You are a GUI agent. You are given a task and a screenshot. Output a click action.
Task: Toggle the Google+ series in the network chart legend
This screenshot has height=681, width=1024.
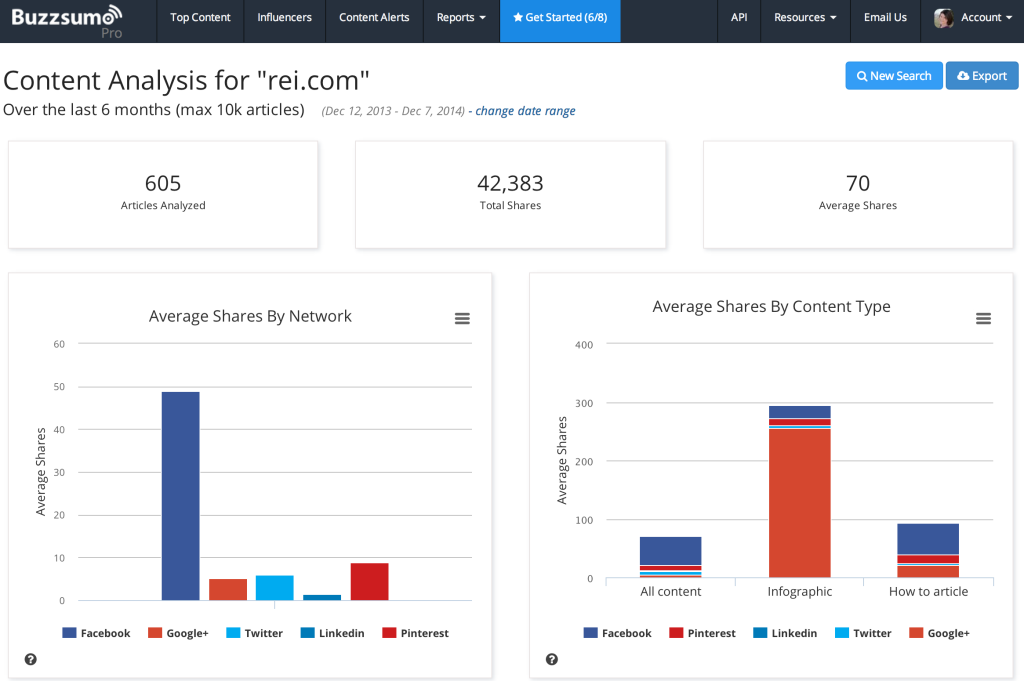tap(178, 633)
